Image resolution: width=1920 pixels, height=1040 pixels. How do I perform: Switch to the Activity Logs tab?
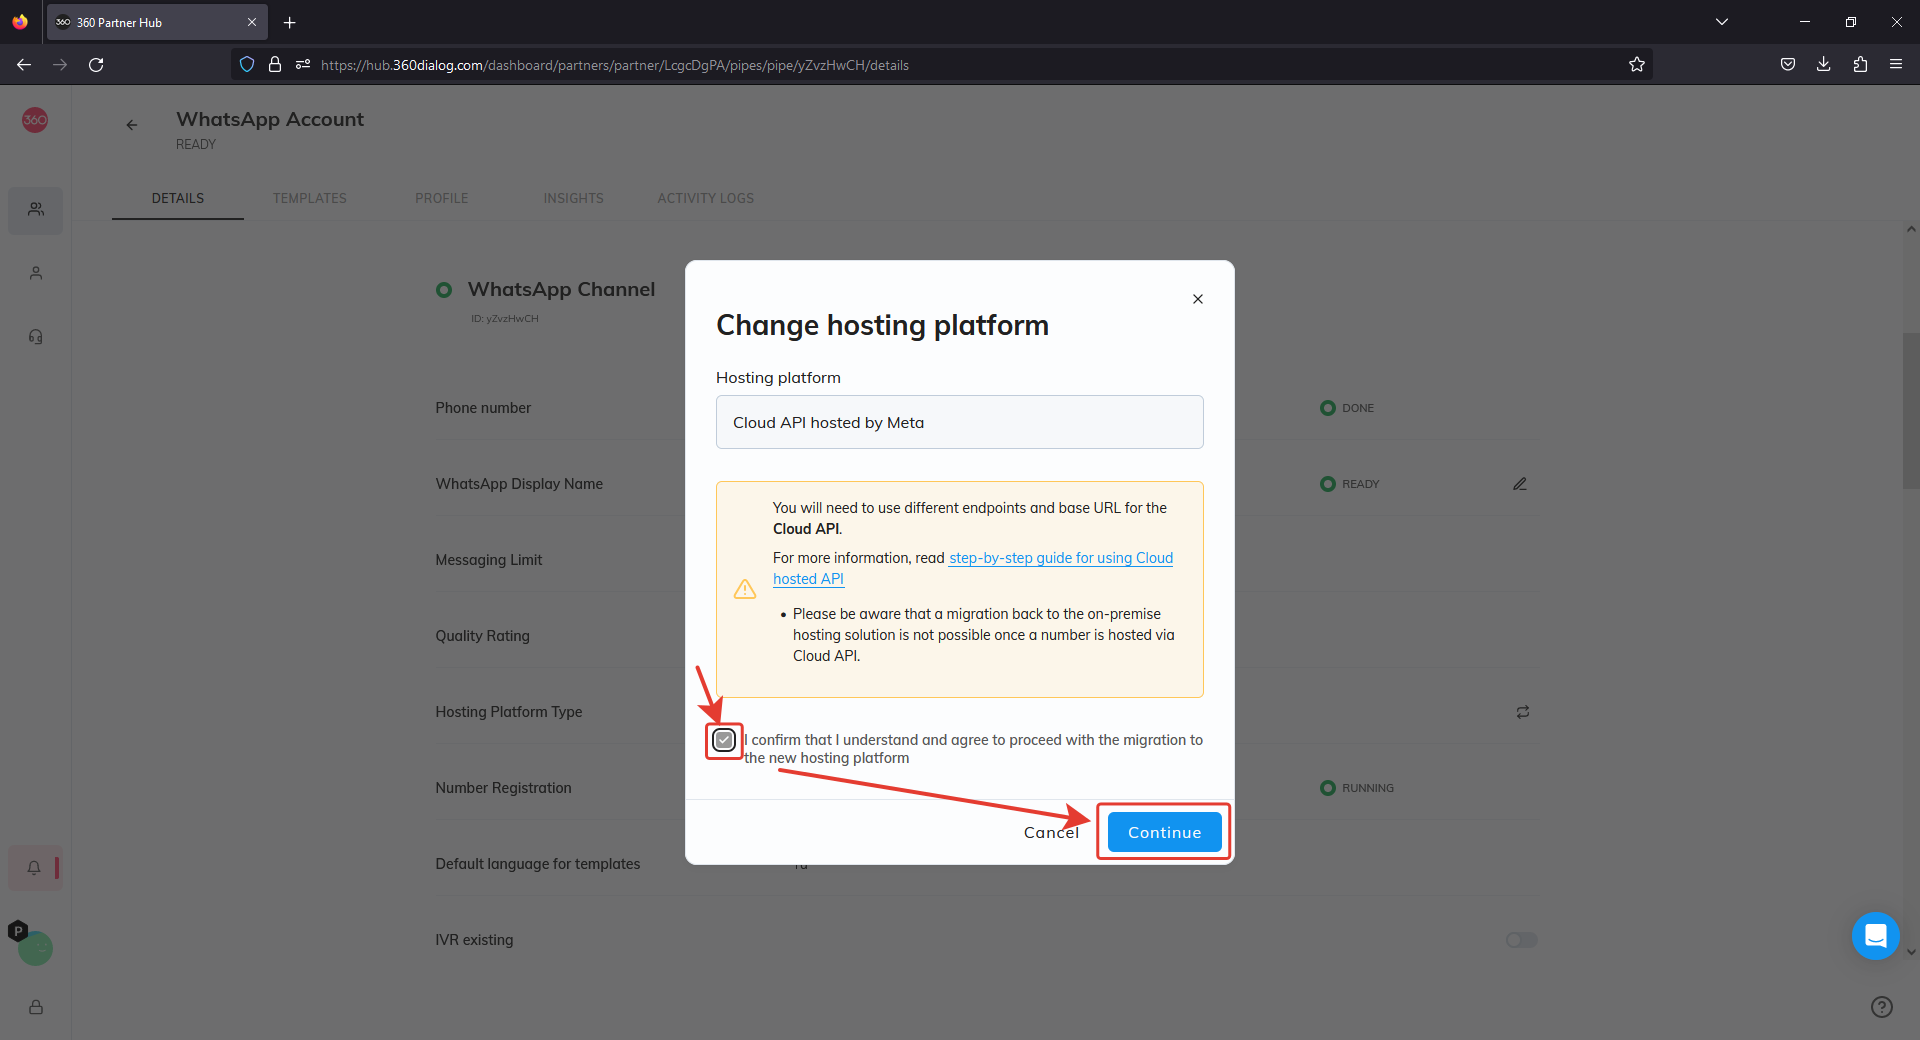[x=705, y=198]
